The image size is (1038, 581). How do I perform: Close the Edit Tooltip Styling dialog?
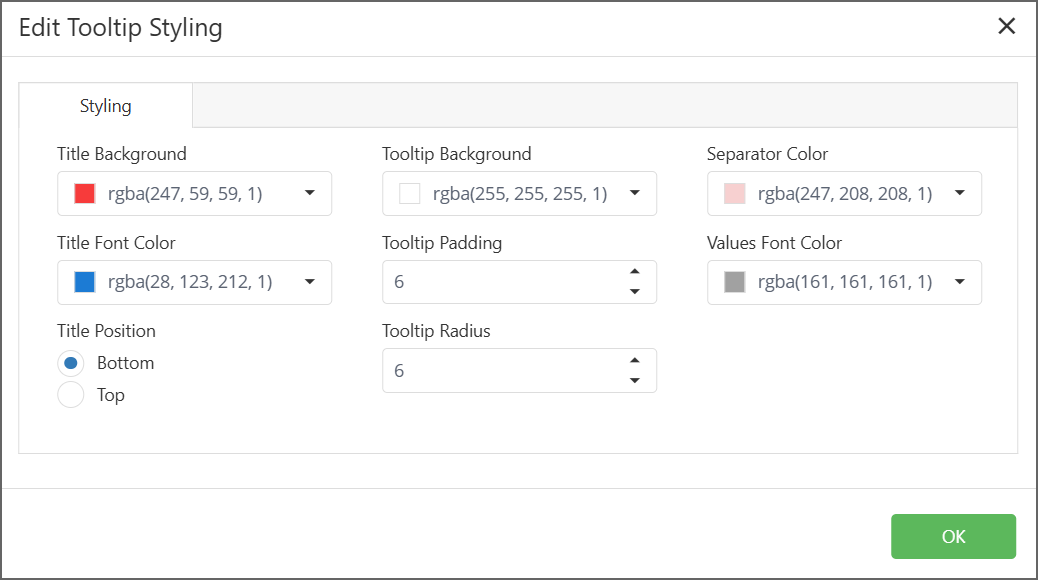click(1006, 27)
